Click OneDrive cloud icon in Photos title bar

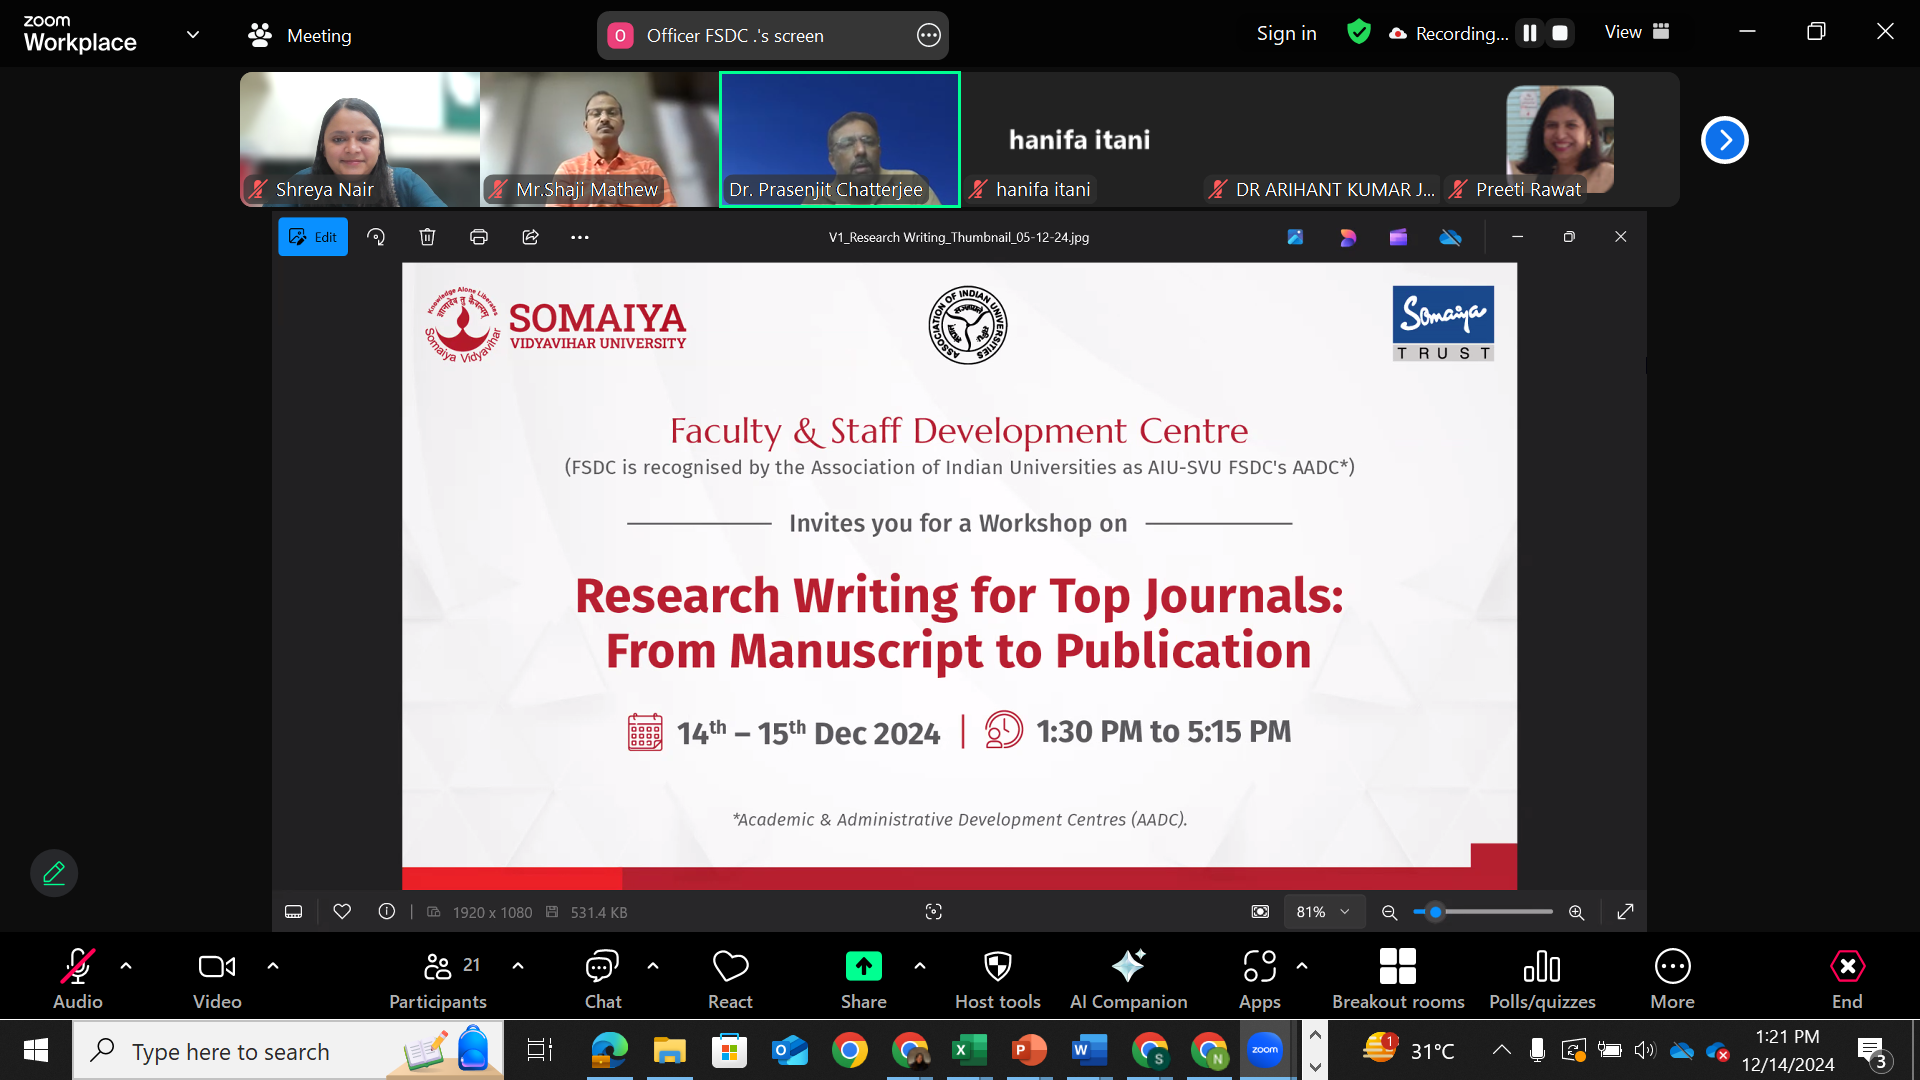coord(1450,237)
